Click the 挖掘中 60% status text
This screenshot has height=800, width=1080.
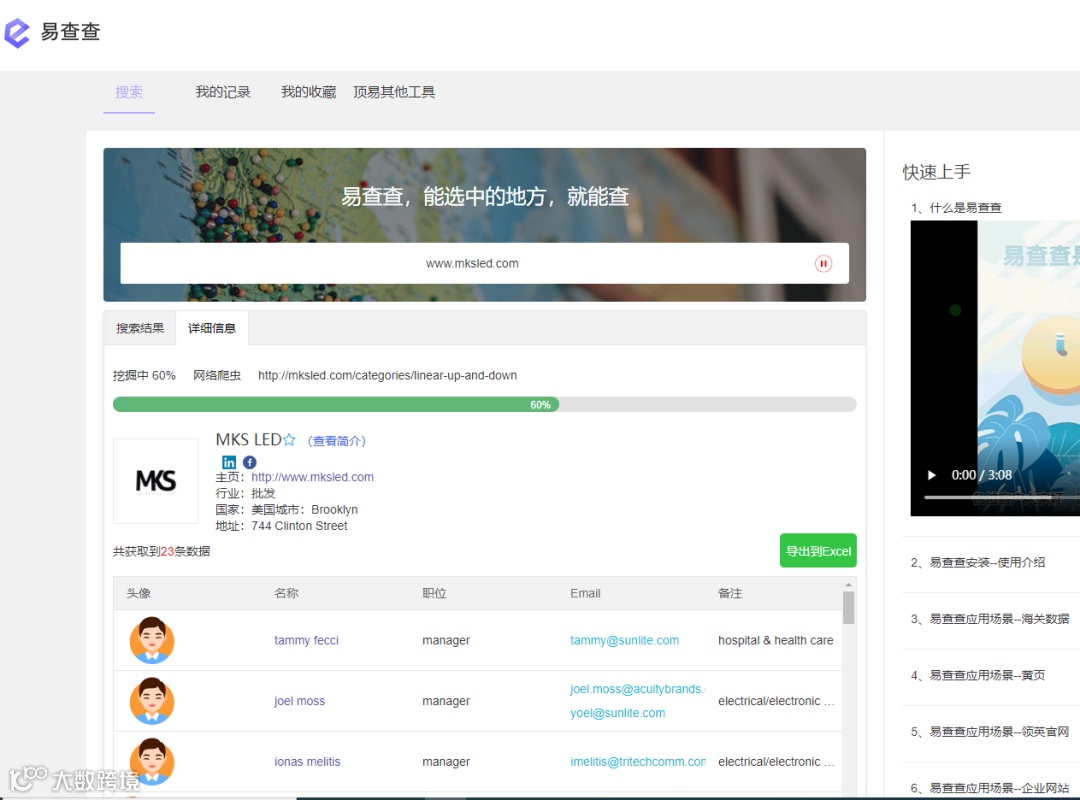pos(145,376)
